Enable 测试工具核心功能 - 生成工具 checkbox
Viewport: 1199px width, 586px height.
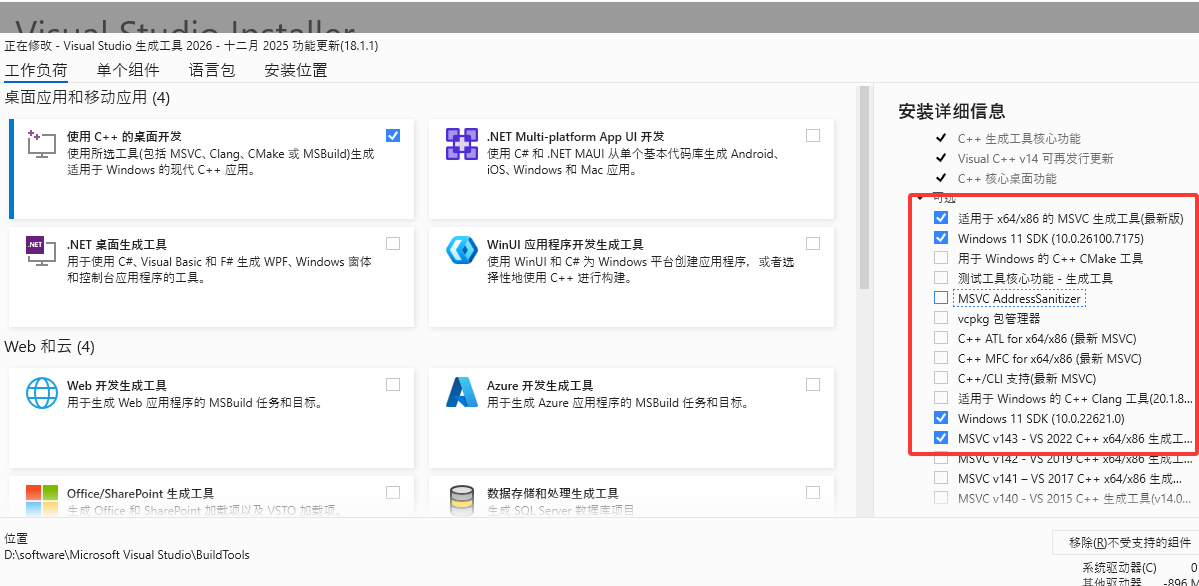click(x=941, y=278)
